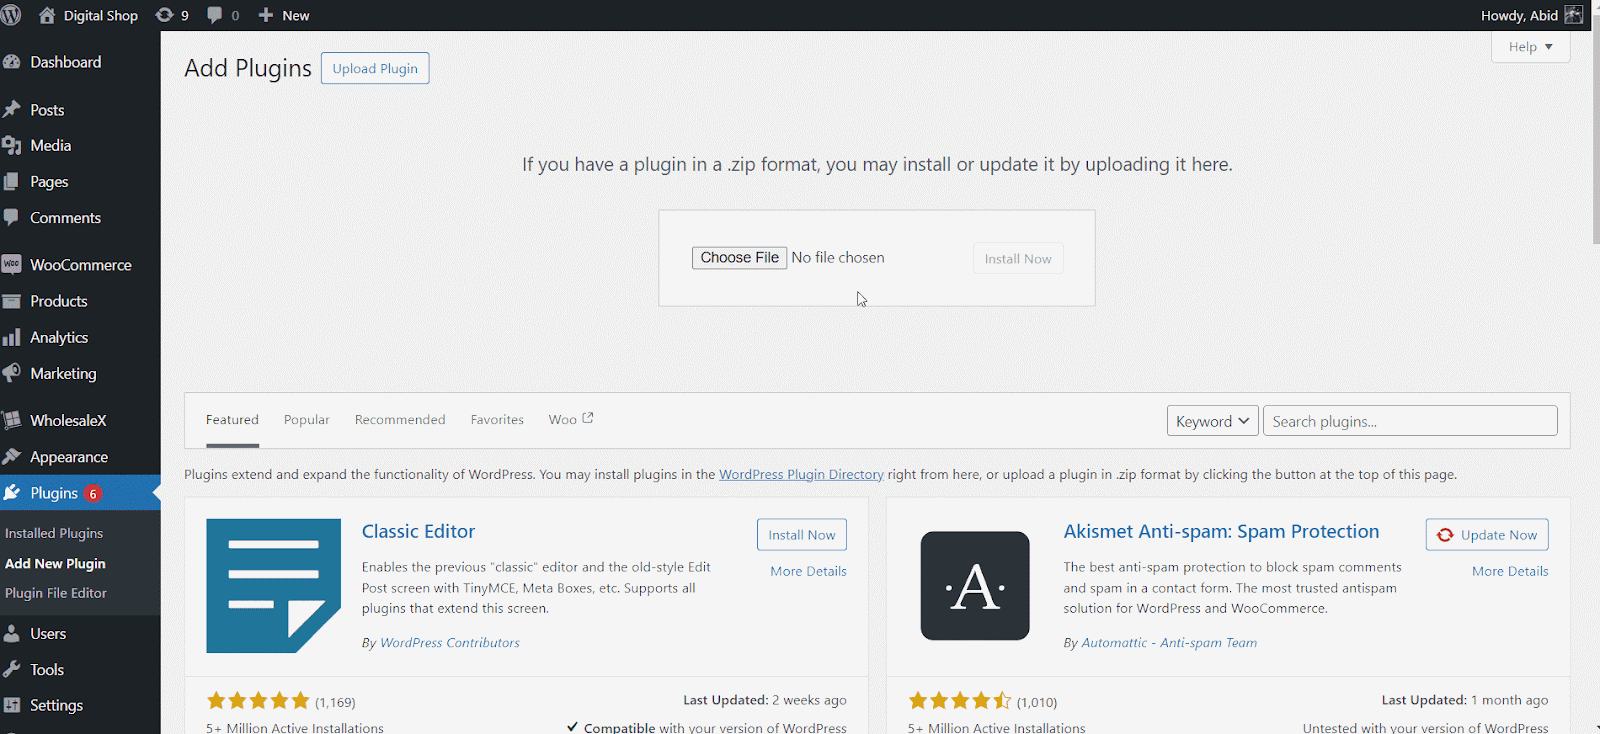The width and height of the screenshot is (1600, 734).
Task: Click the WholesaleX icon in sidebar
Action: coord(12,421)
